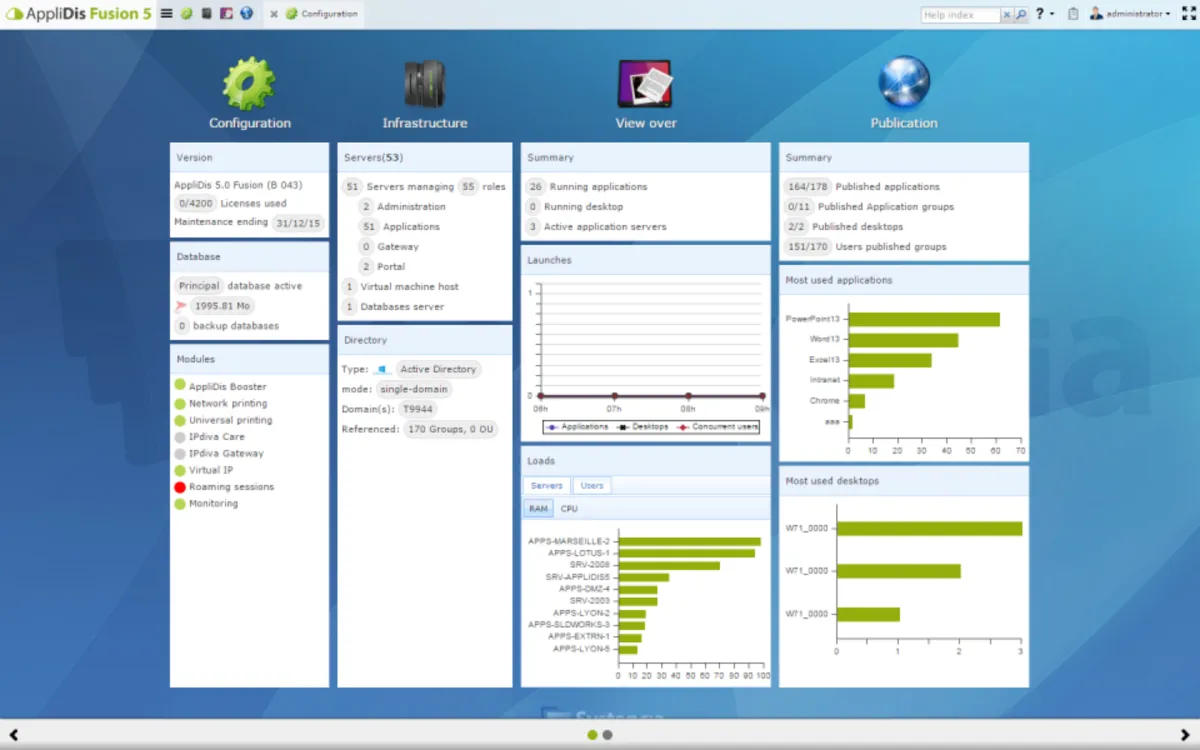Open the large Infrastructure server icon

click(x=425, y=84)
